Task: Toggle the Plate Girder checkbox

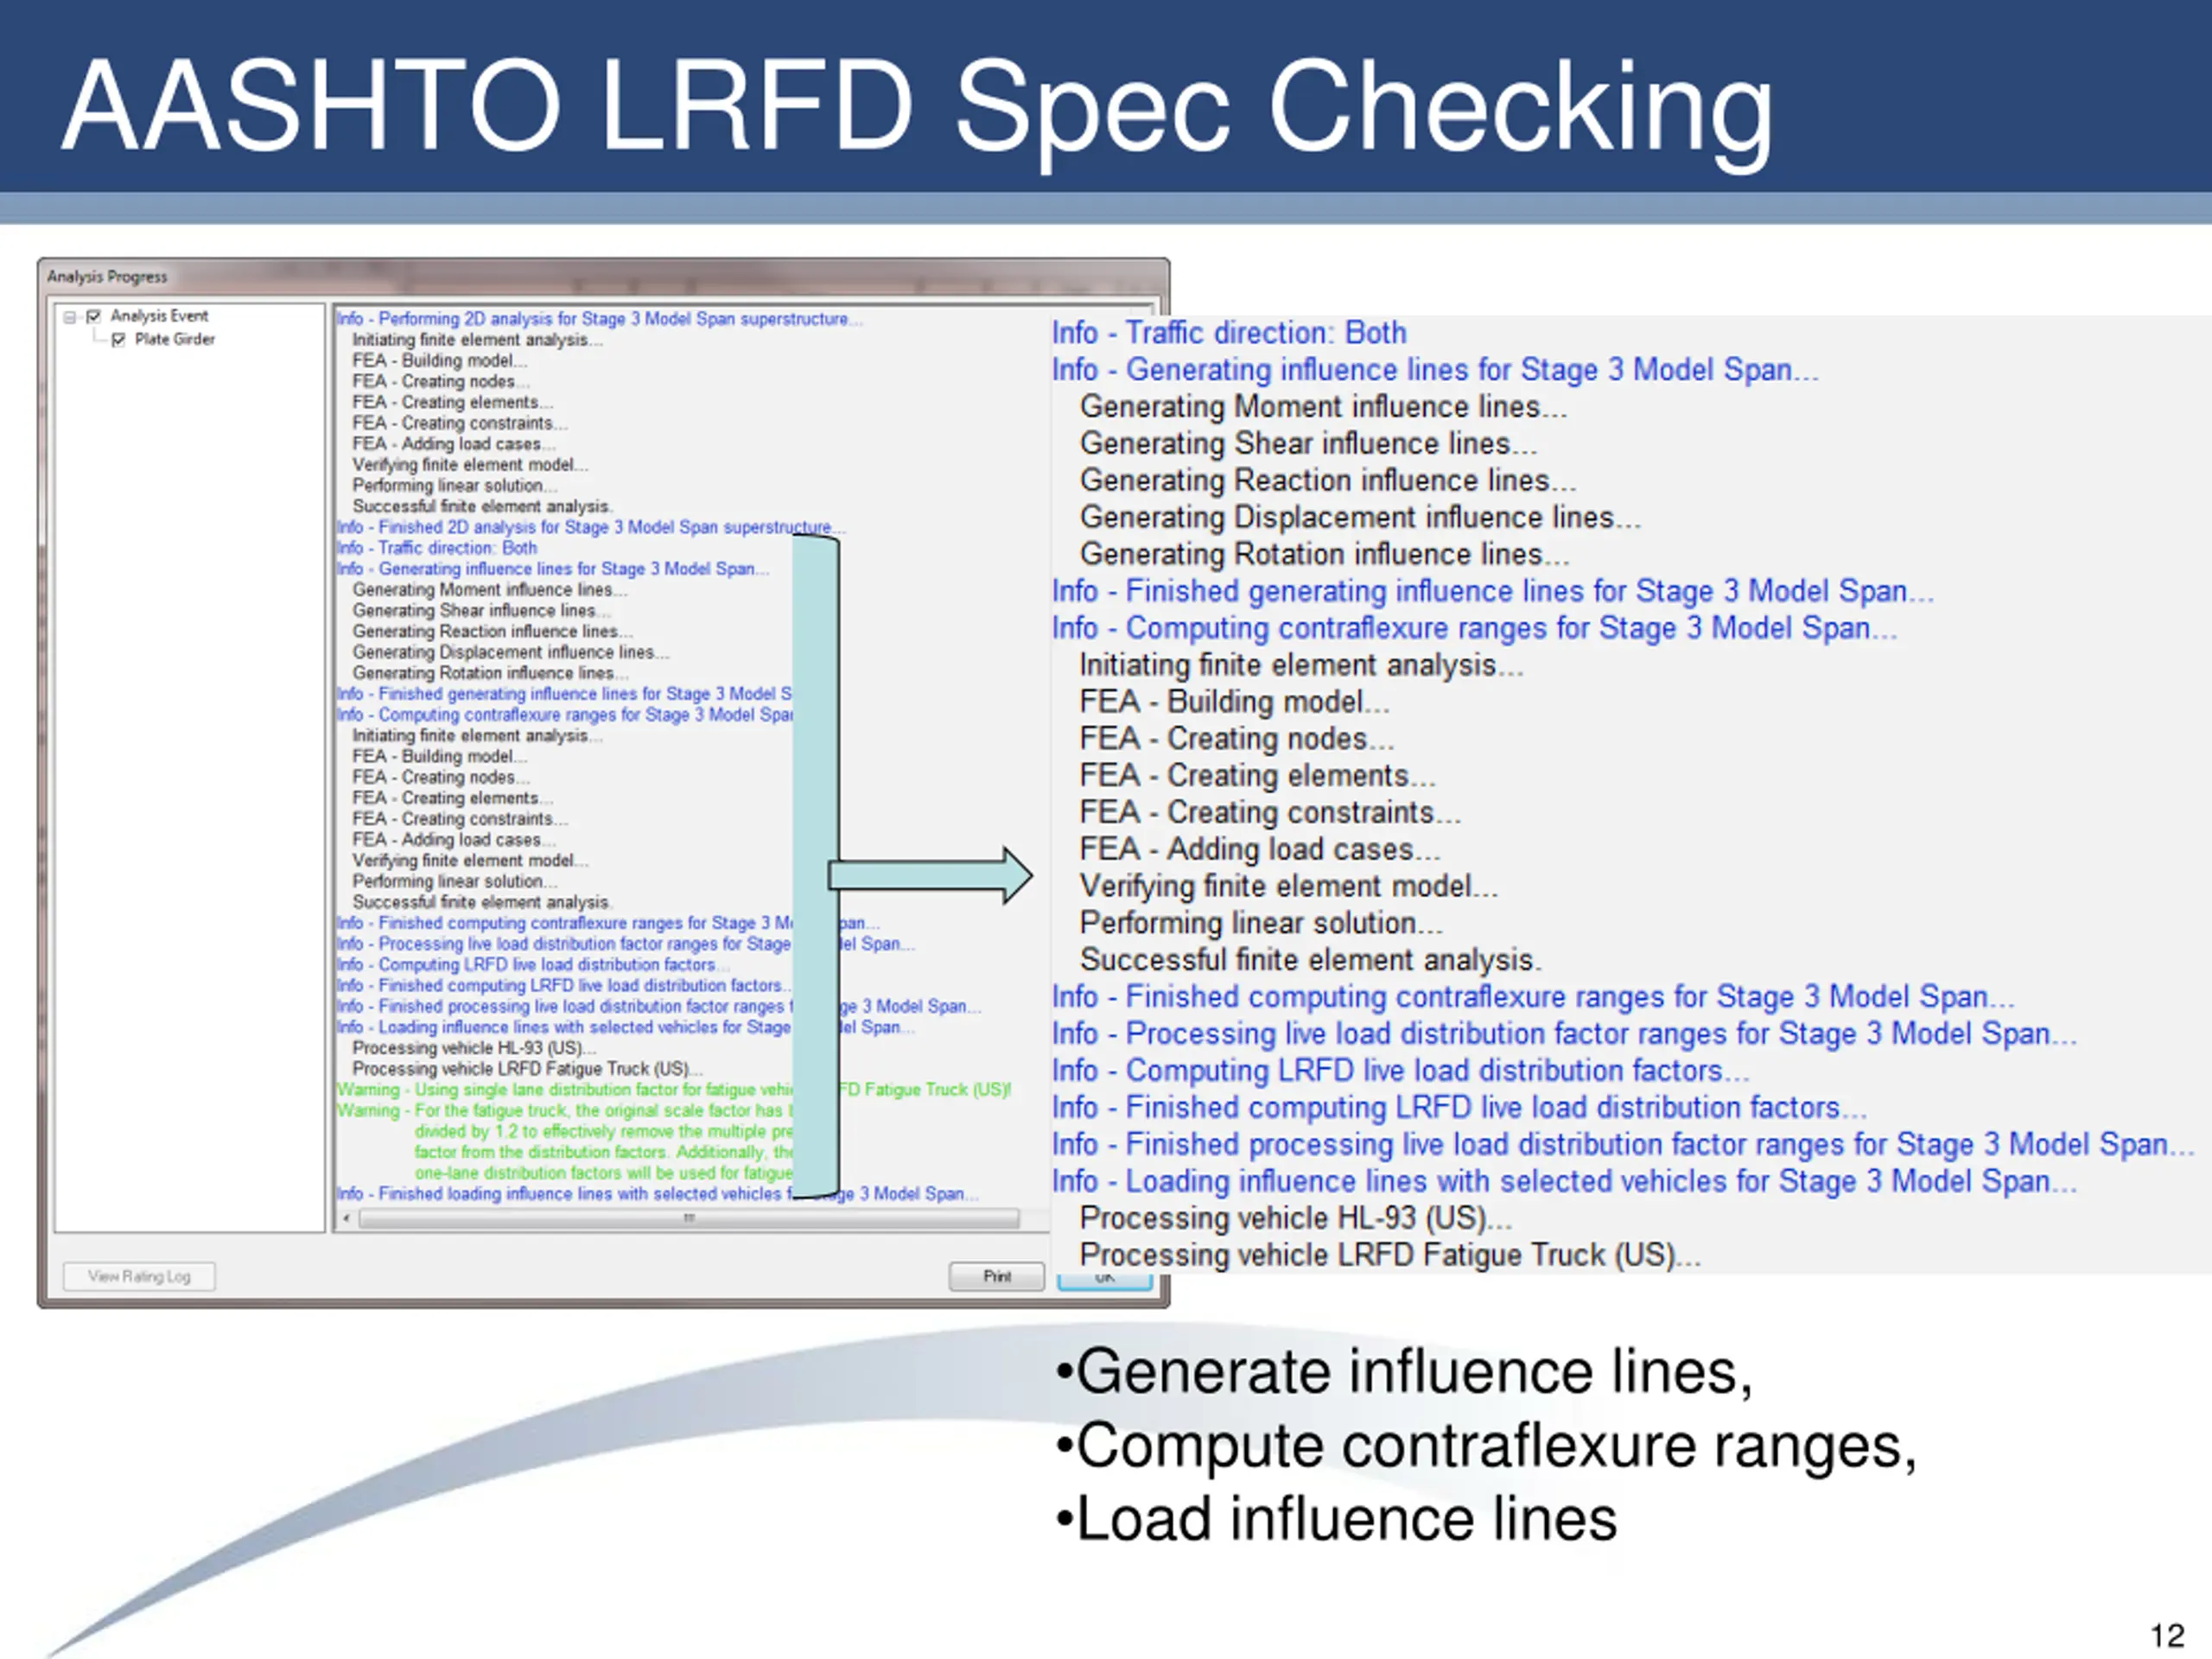Action: (x=119, y=340)
